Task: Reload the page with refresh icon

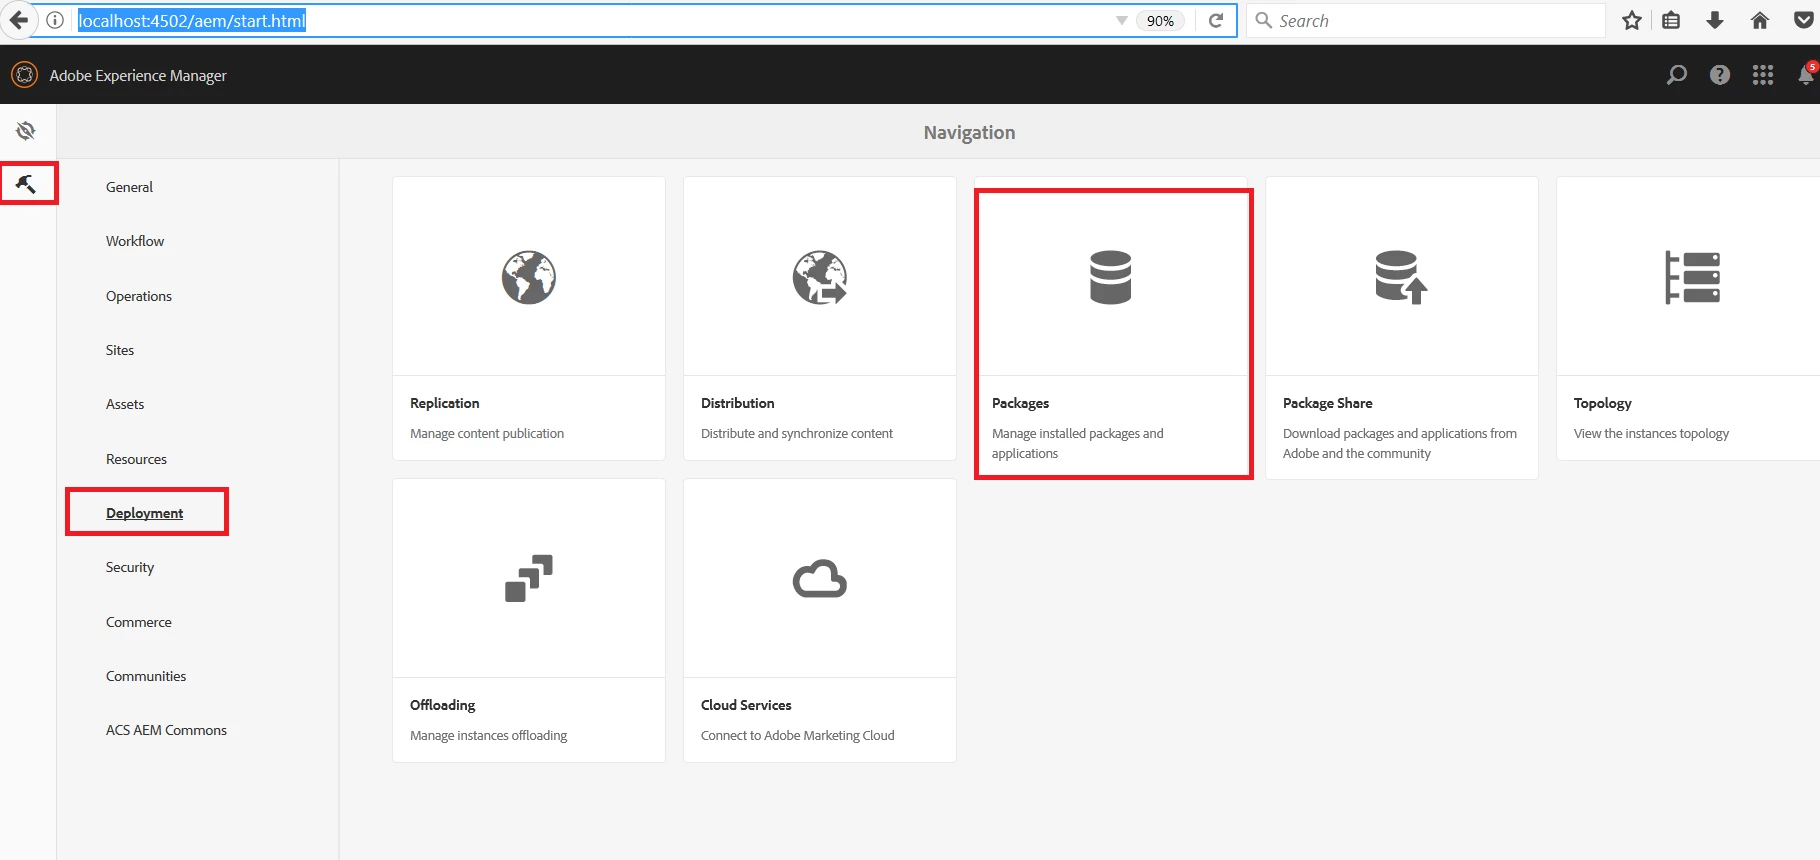Action: pos(1216,20)
